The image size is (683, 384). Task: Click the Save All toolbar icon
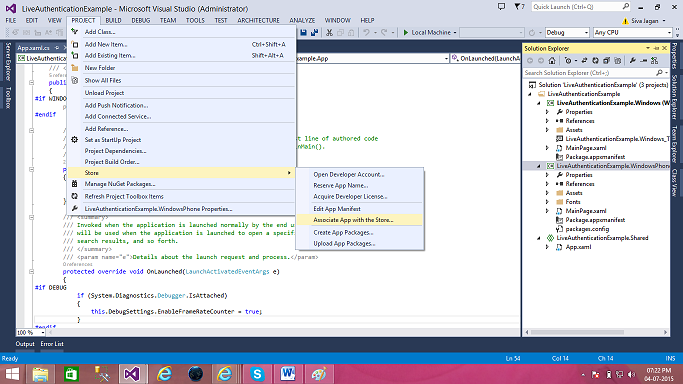click(314, 33)
